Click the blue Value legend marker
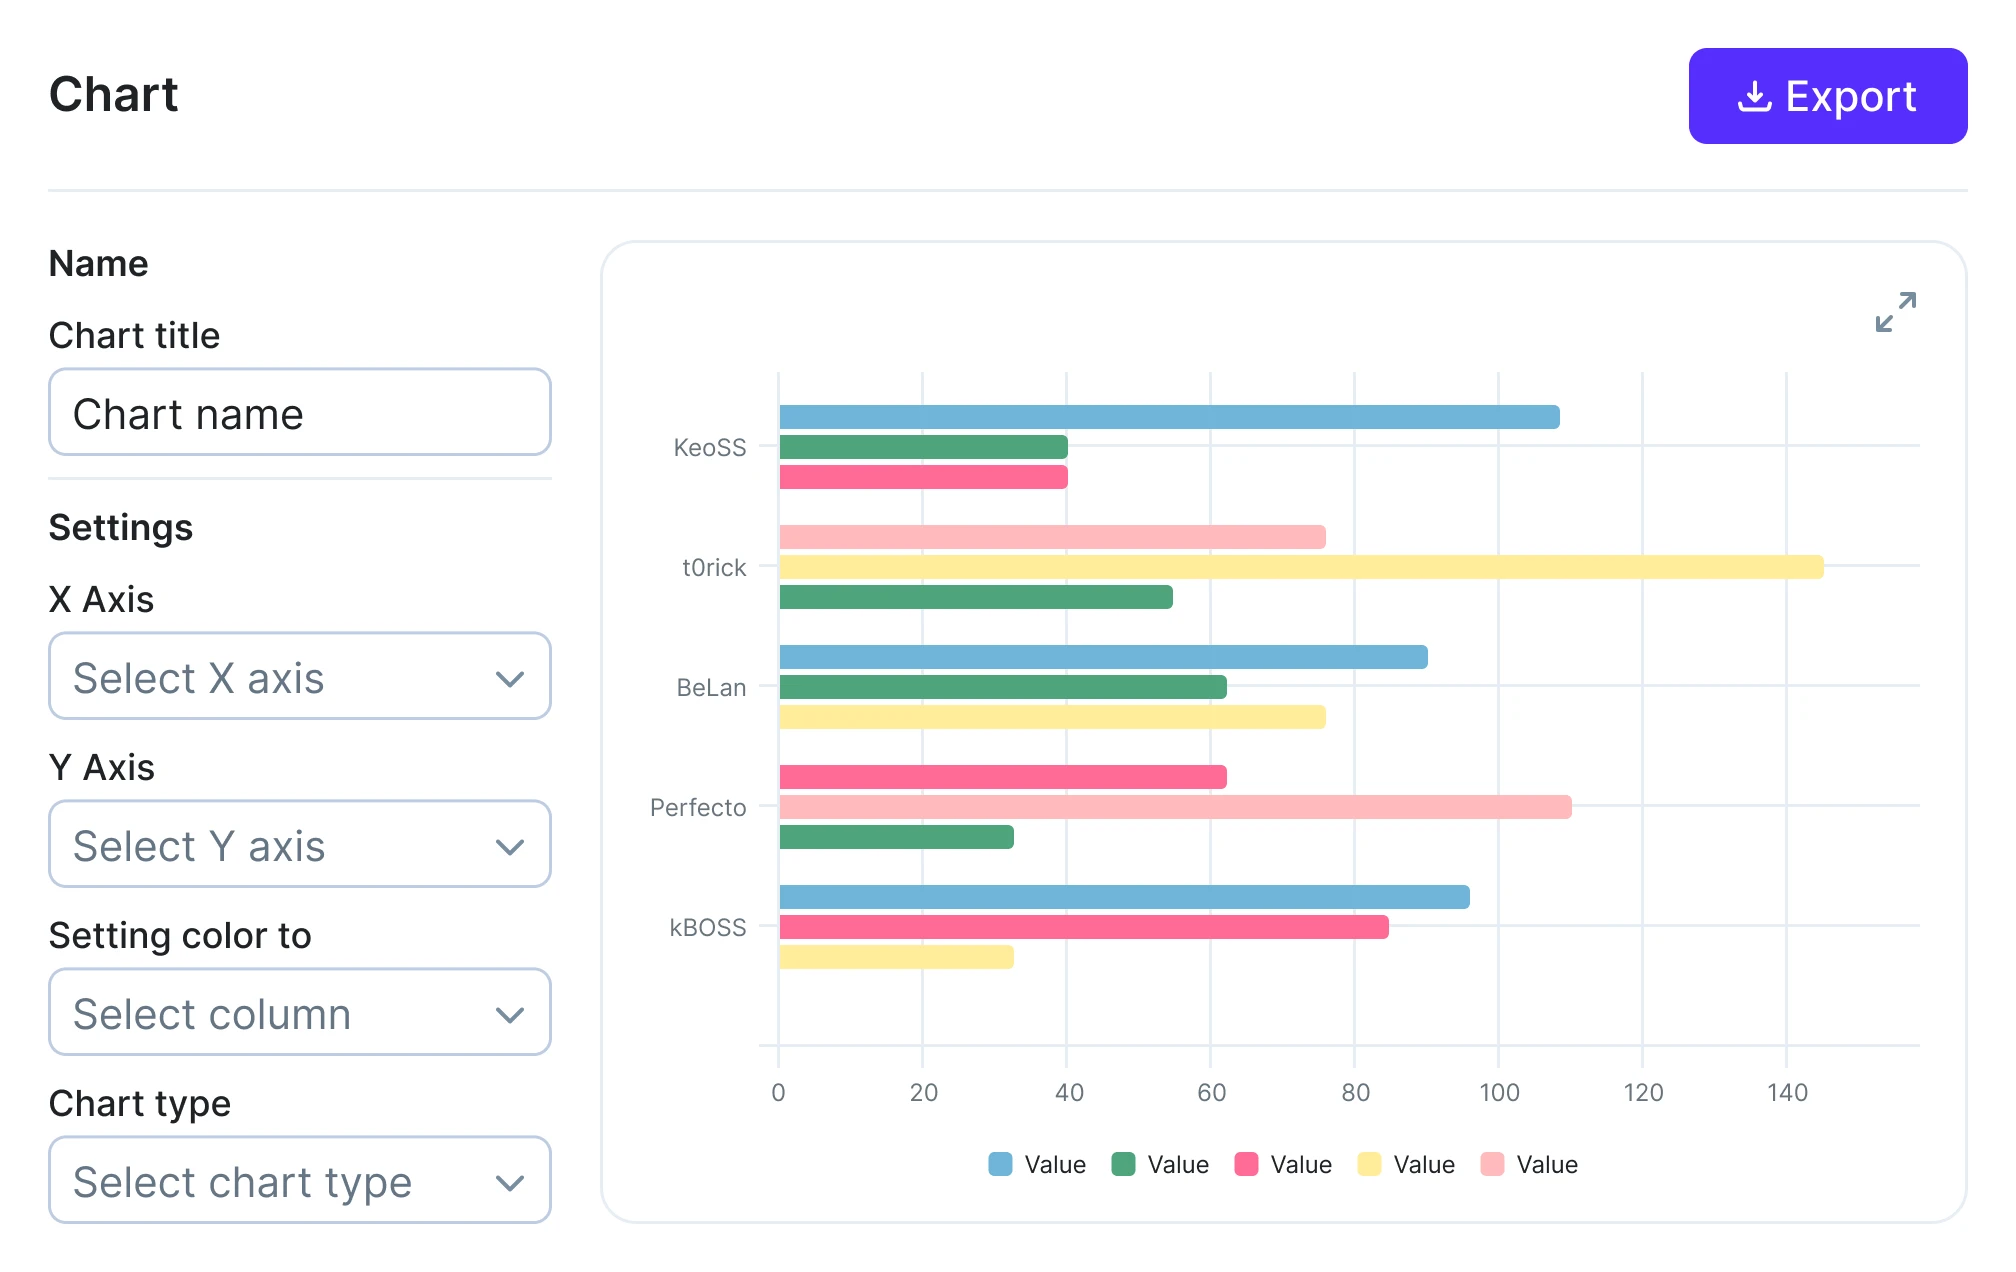Screen dimensions: 2016x1272 999,1164
